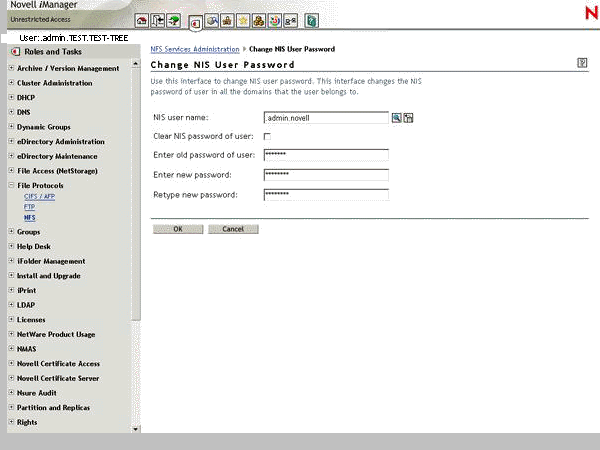Click User: admin.TEST.TEST-TREE text
Screen dimensions: 600x450
click(74, 38)
